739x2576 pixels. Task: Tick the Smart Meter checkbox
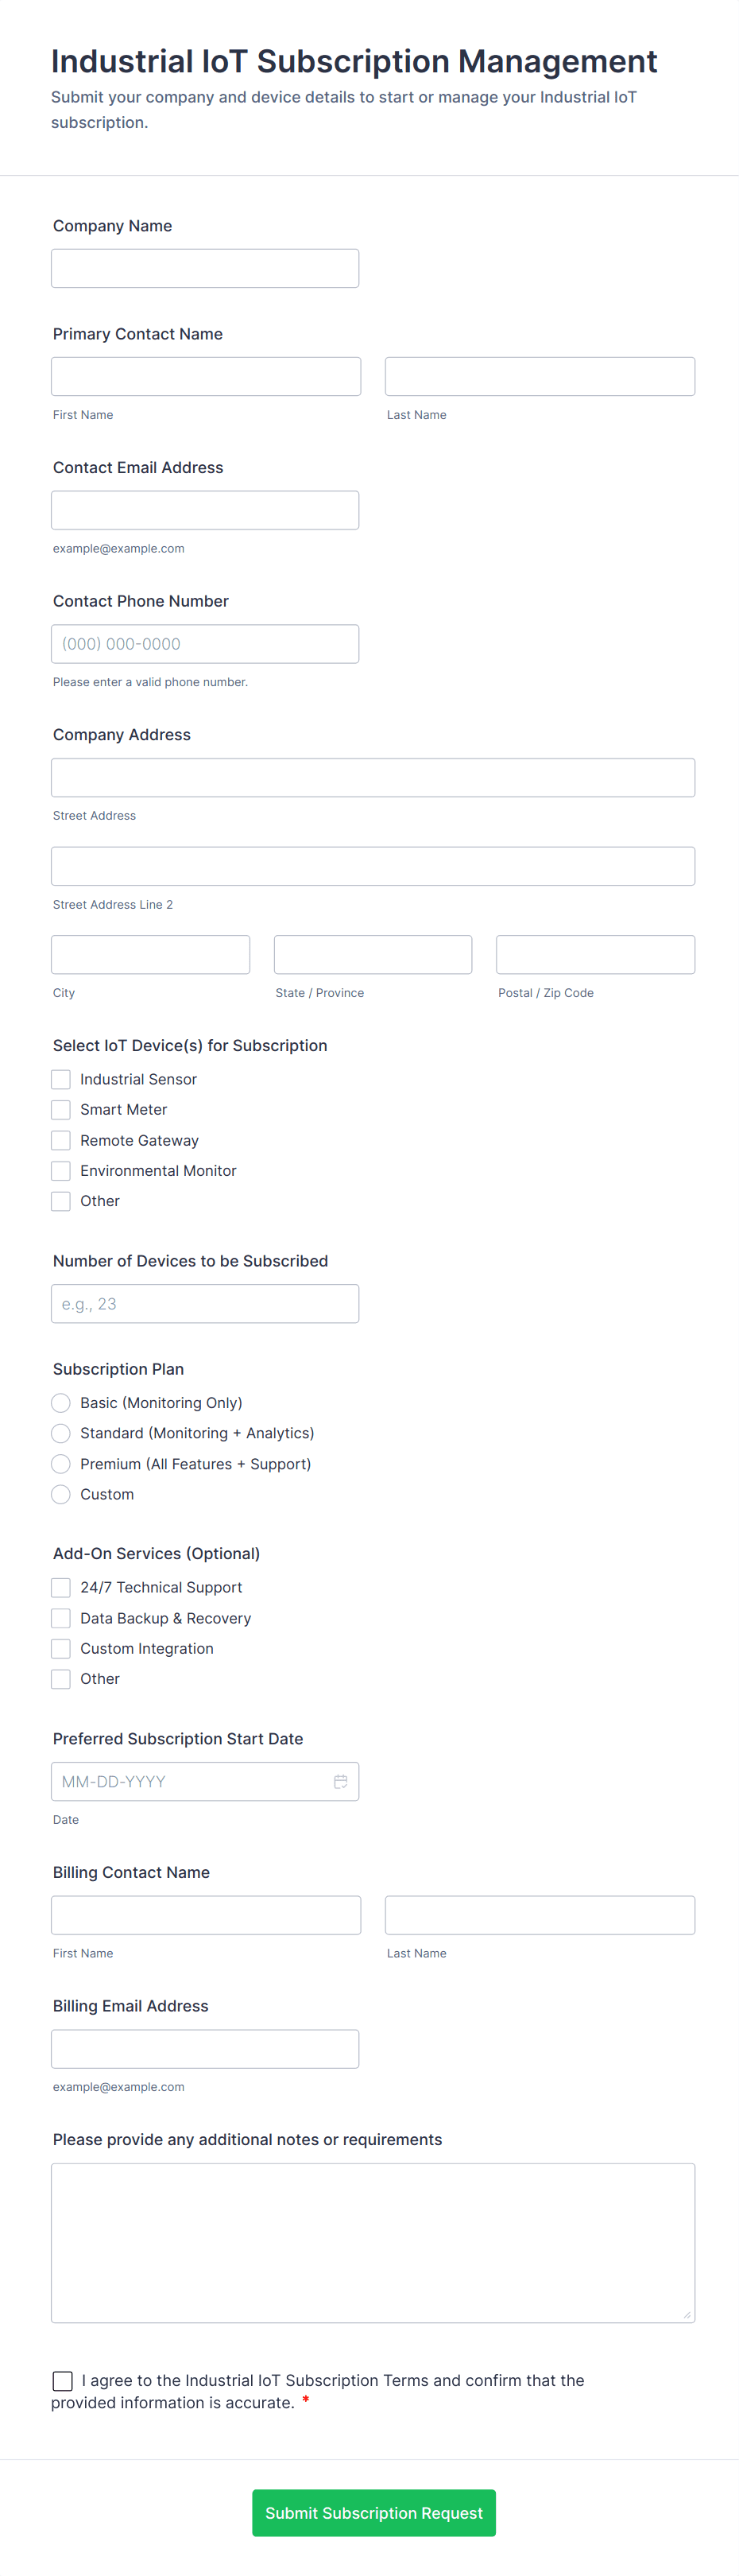click(x=61, y=1109)
